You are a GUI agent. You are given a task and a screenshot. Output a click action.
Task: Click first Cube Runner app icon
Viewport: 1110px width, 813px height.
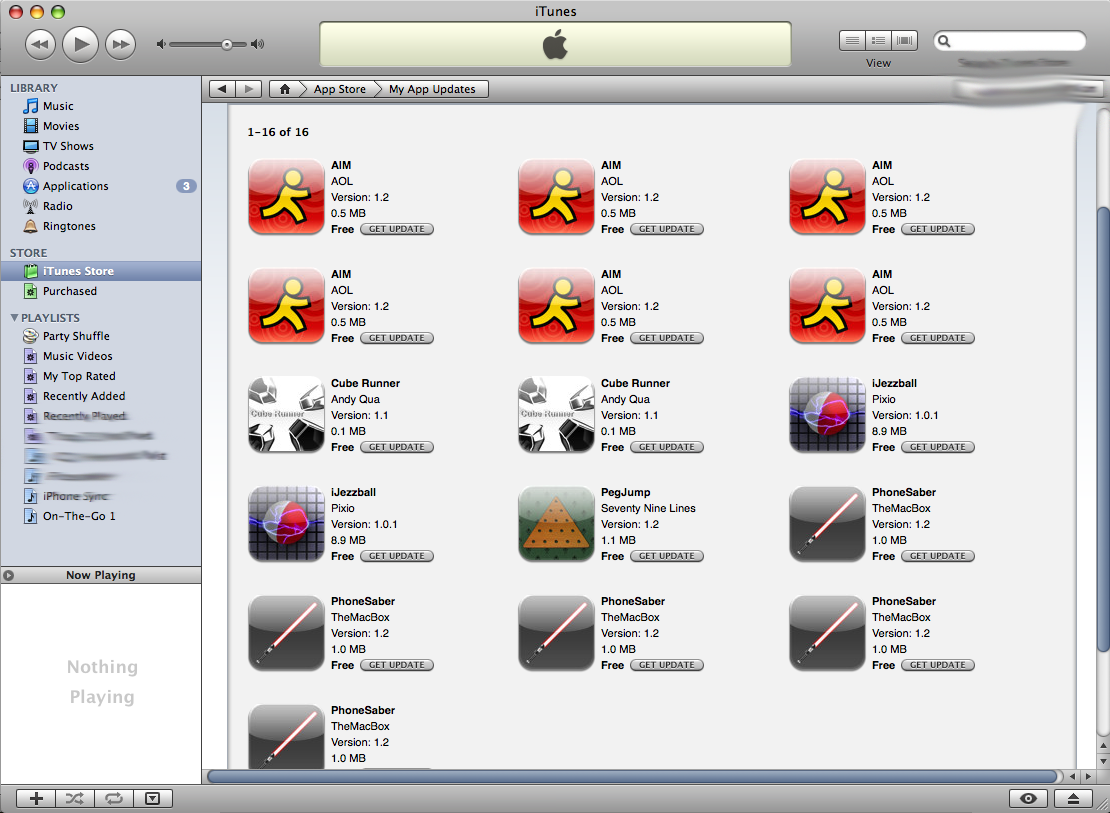point(286,415)
